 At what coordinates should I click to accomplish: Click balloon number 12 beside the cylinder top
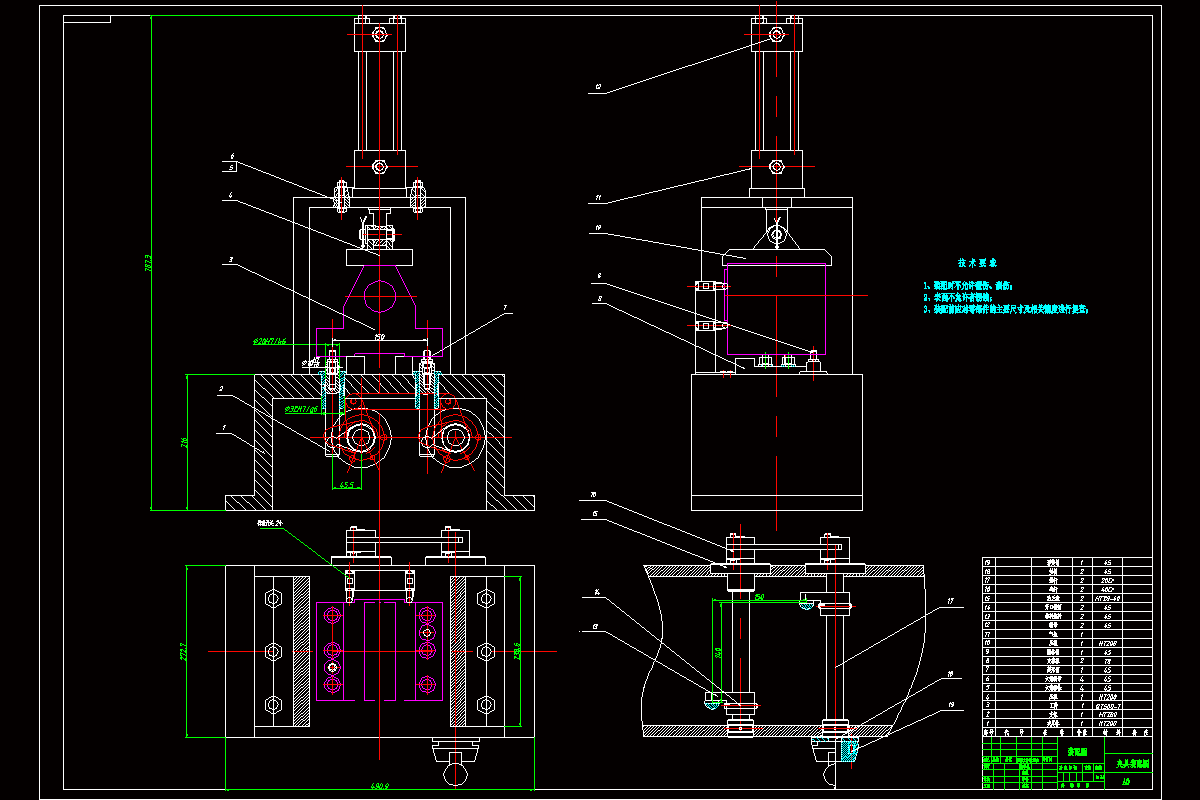pos(597,87)
